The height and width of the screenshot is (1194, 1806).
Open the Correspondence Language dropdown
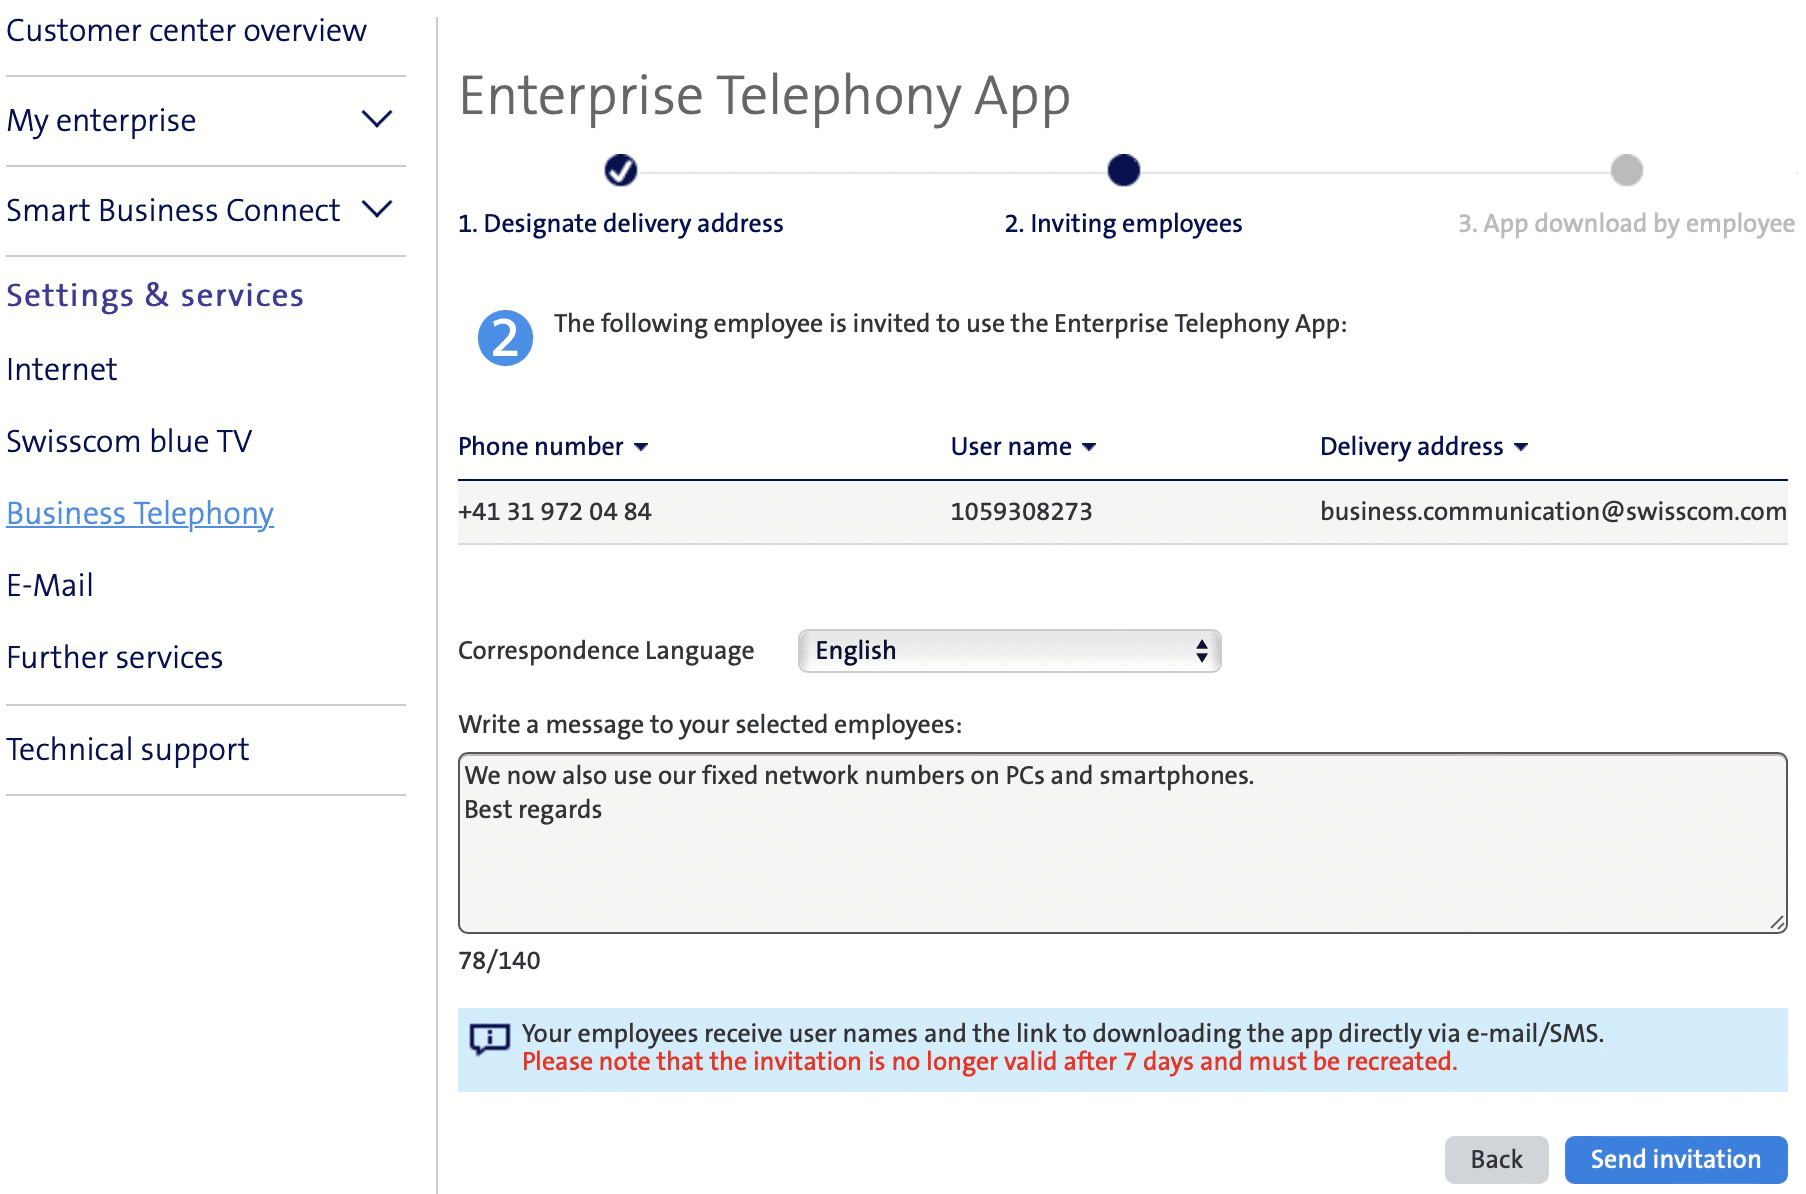click(1010, 651)
